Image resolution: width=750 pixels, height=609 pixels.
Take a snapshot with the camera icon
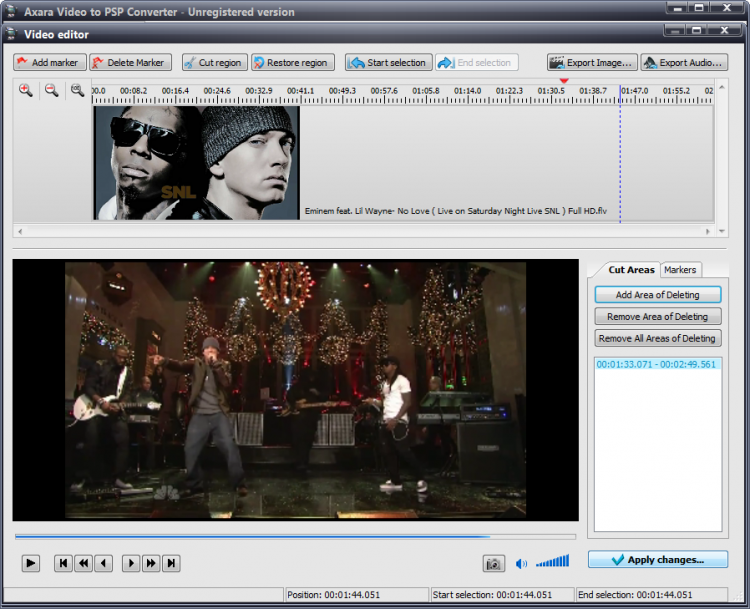click(x=493, y=564)
